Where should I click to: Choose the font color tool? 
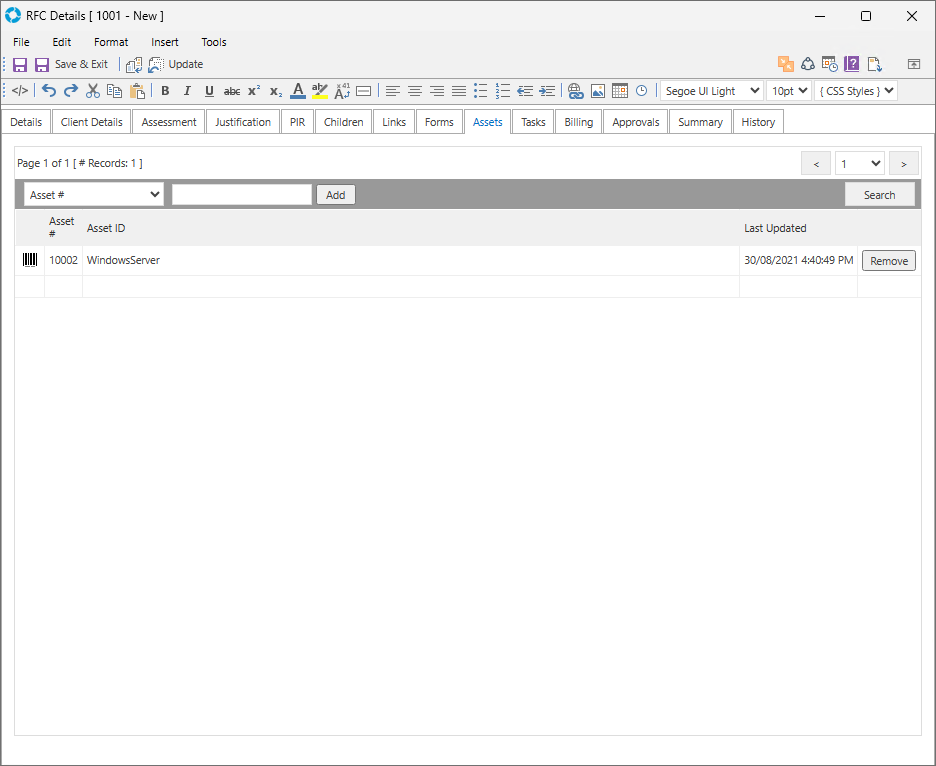click(x=298, y=91)
